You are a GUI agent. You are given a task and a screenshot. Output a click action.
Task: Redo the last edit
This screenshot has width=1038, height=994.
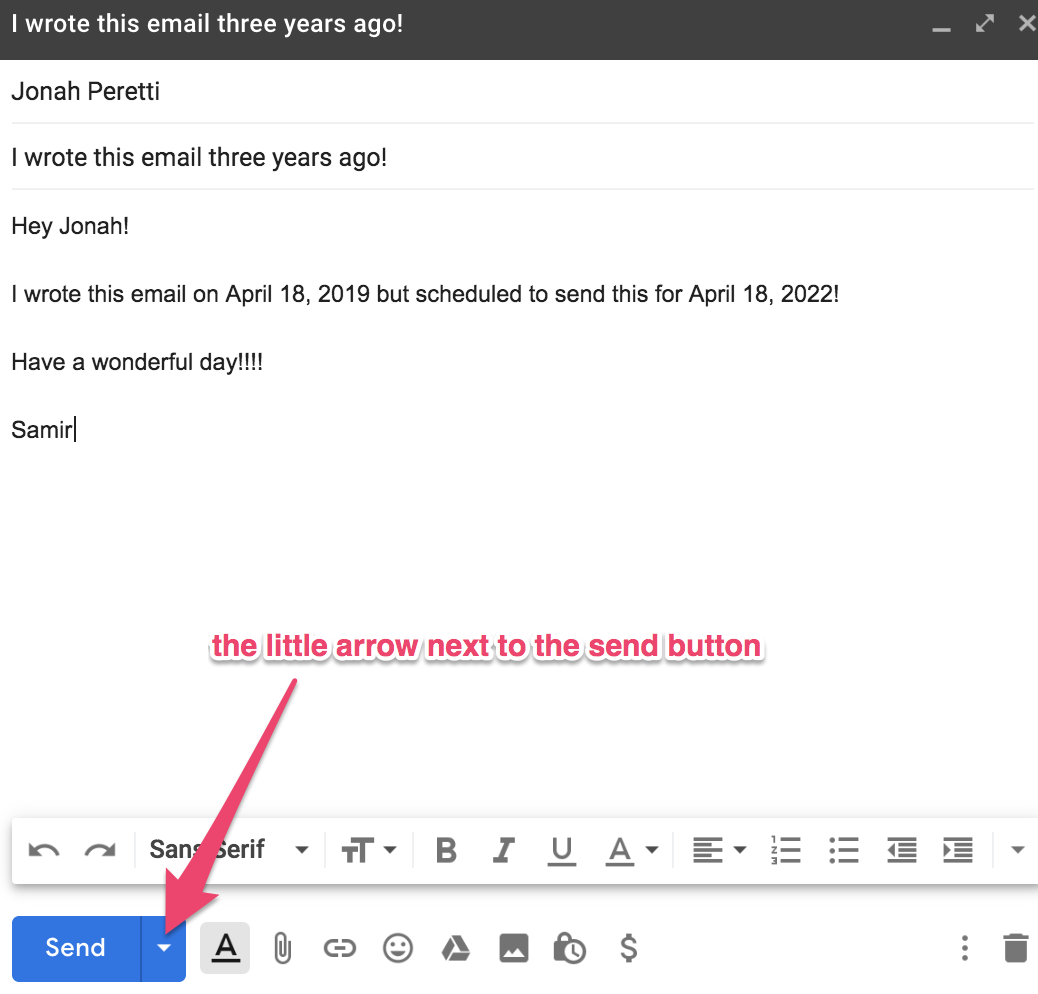(100, 850)
